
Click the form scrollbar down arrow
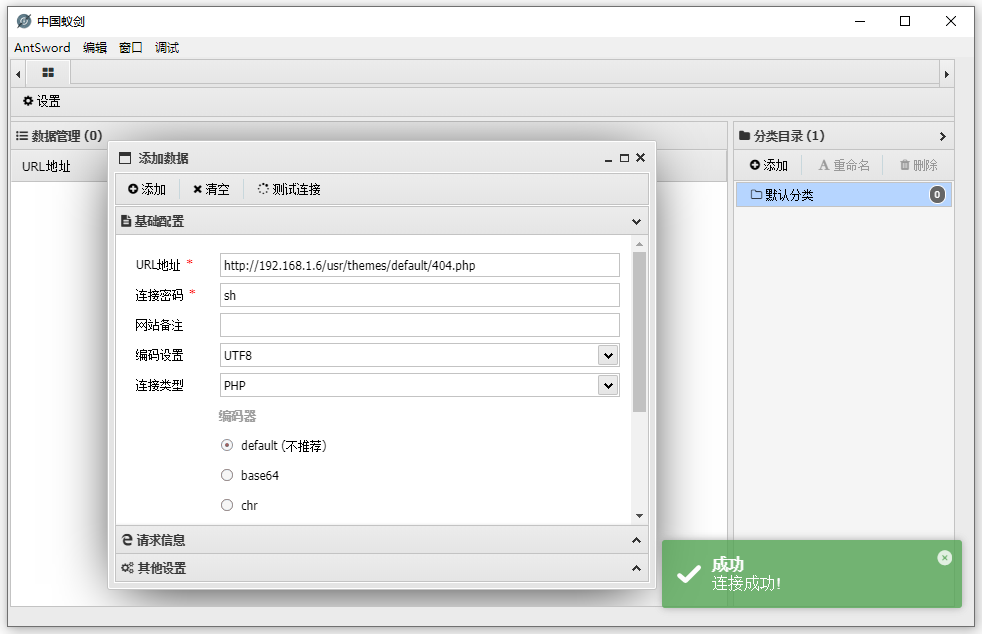[639, 516]
